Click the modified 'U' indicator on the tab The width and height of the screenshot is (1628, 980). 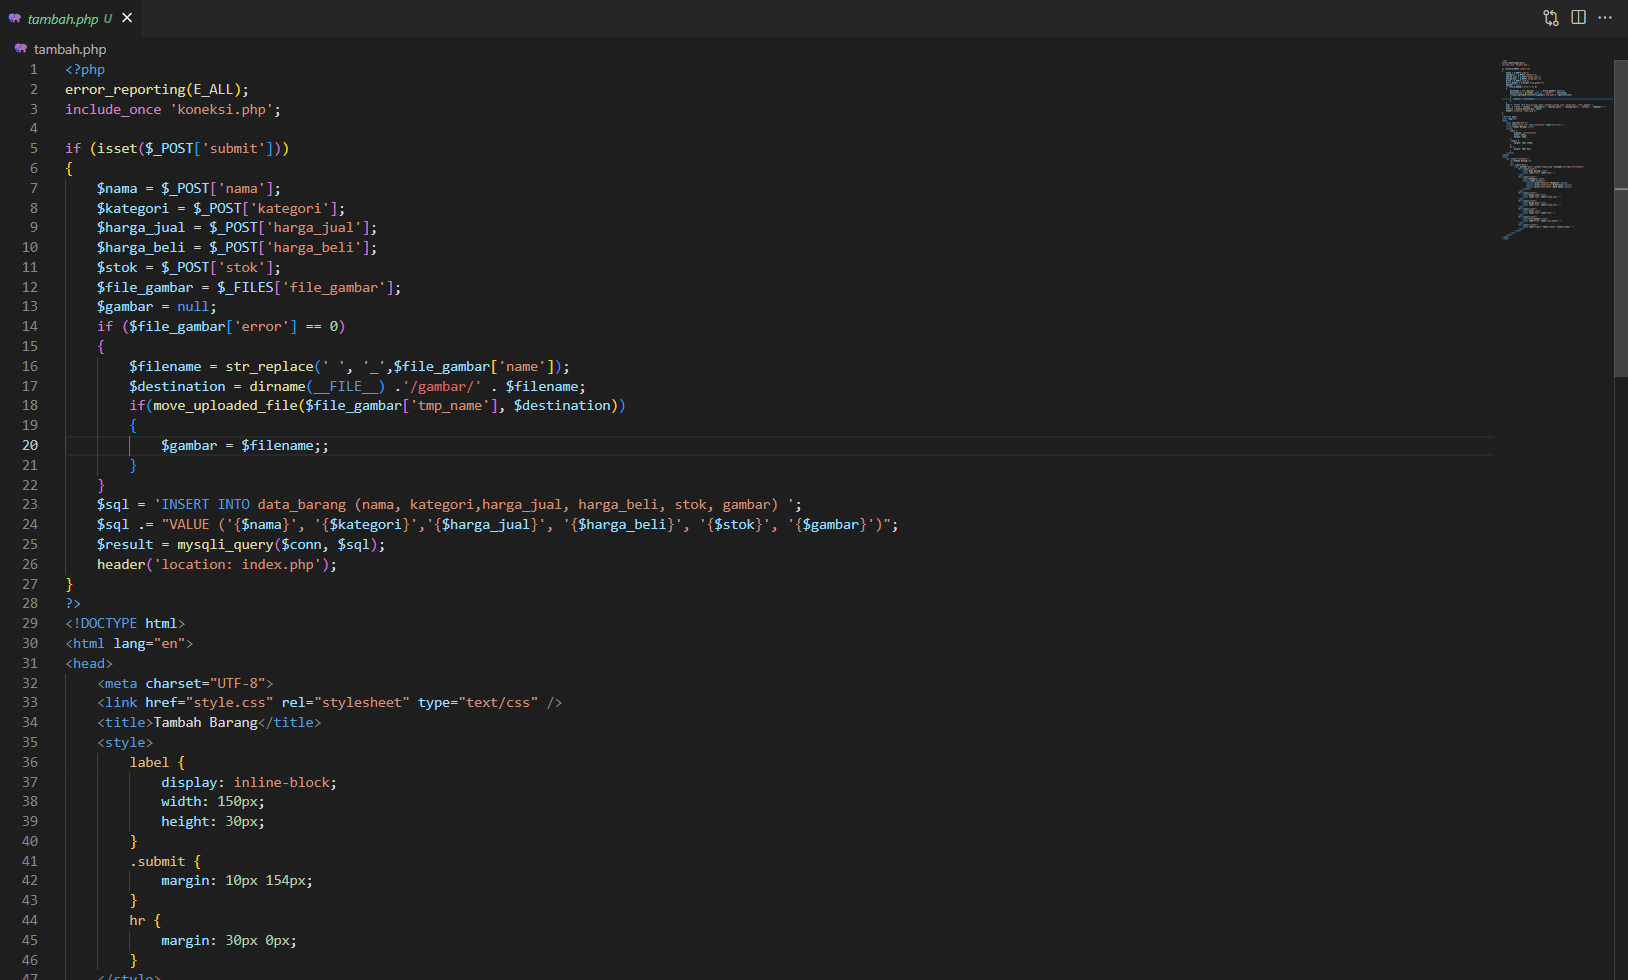coord(109,18)
